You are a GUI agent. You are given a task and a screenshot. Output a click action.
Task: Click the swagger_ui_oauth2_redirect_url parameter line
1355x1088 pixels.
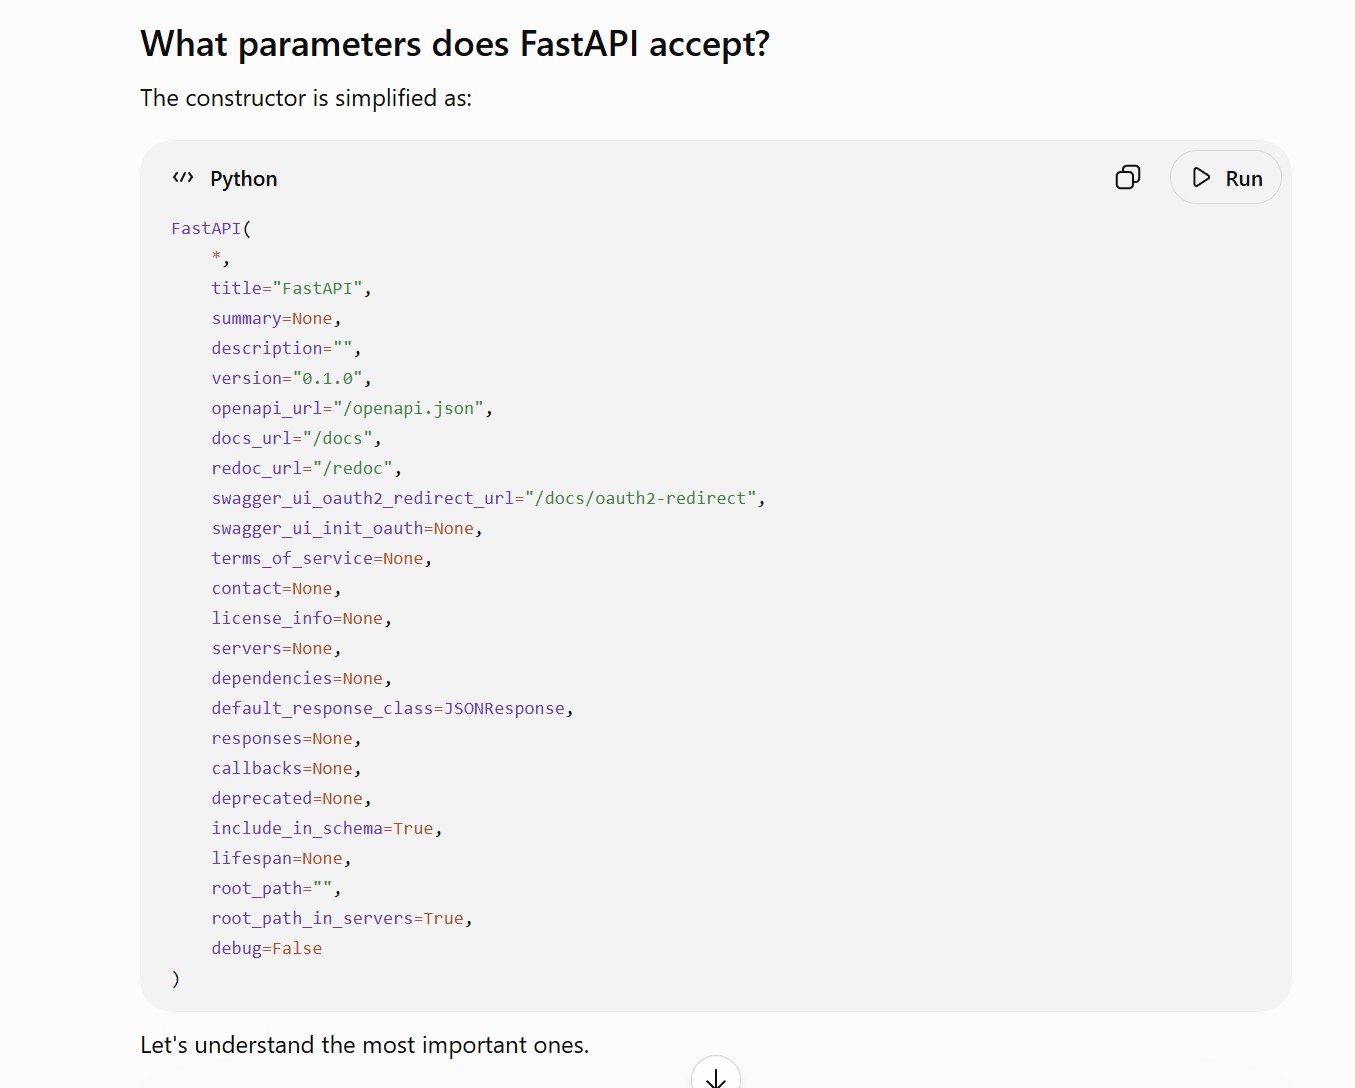click(x=488, y=498)
